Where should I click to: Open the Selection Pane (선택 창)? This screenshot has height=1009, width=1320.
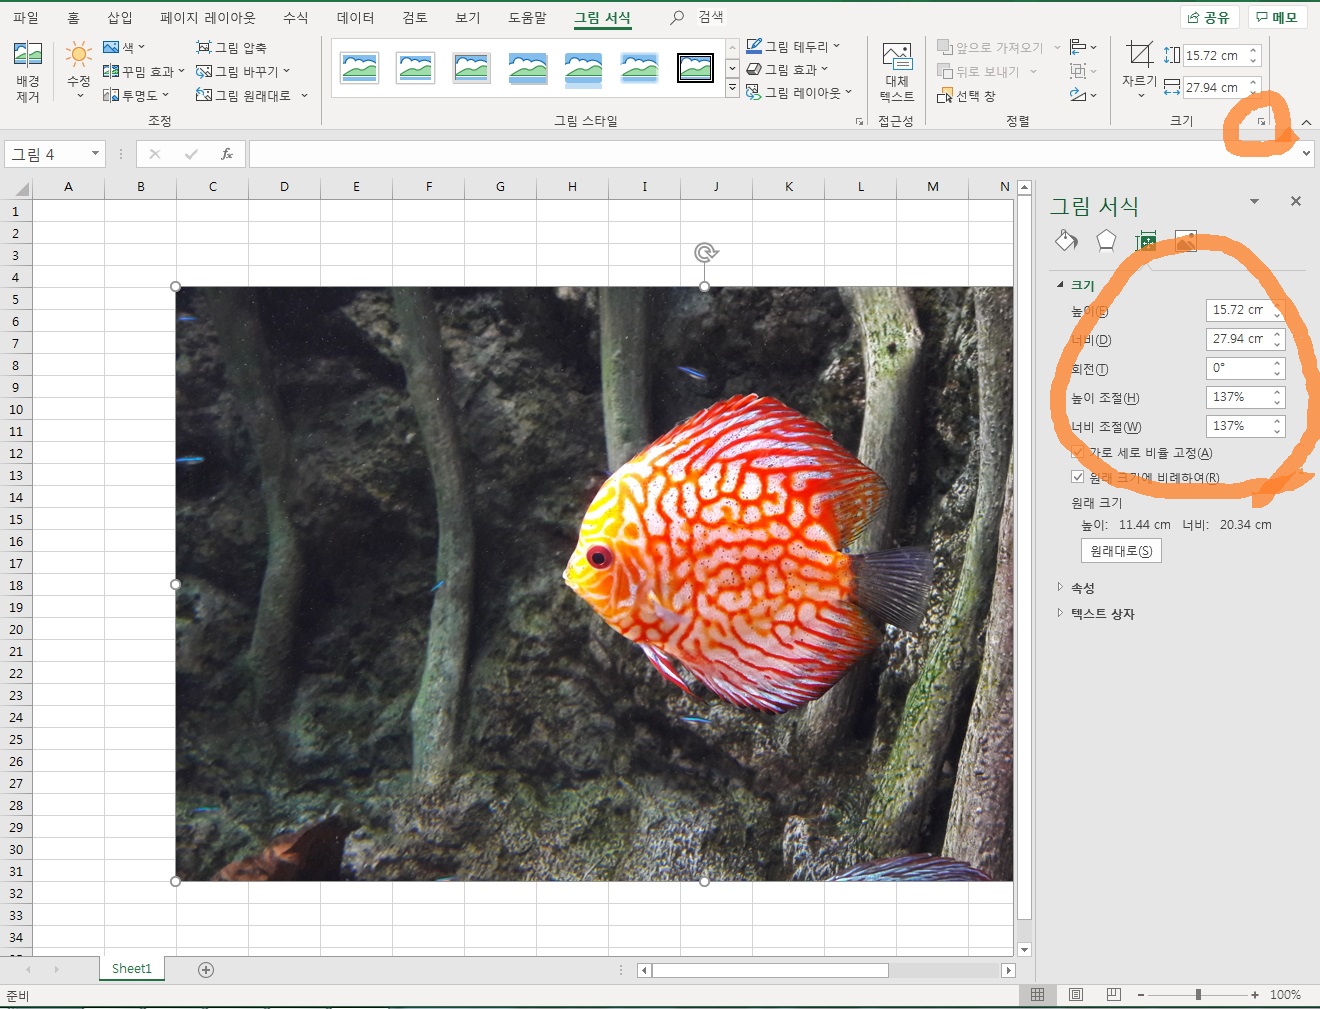(966, 96)
